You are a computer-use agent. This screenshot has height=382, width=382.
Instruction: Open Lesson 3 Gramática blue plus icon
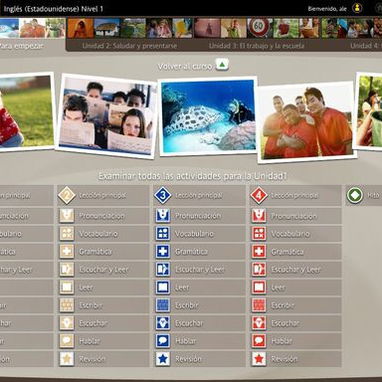tap(163, 252)
